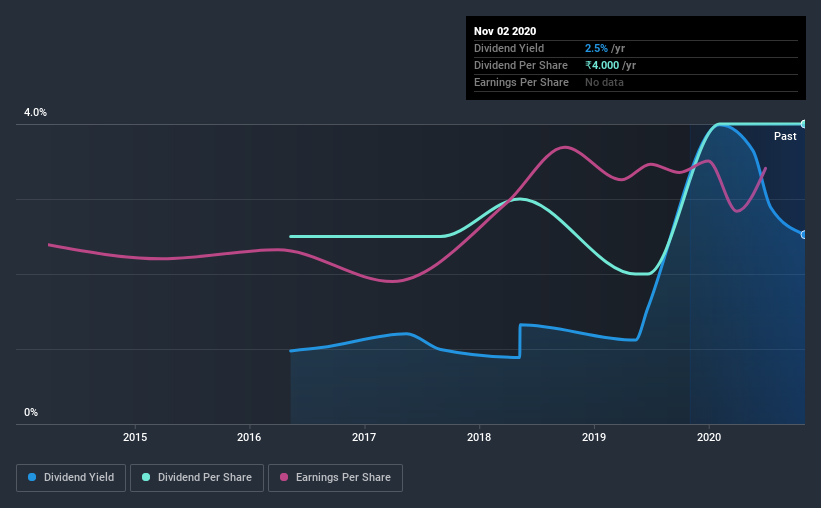Click the teal endpoint marker at 4.0% line
Image resolution: width=821 pixels, height=508 pixels.
(x=803, y=124)
